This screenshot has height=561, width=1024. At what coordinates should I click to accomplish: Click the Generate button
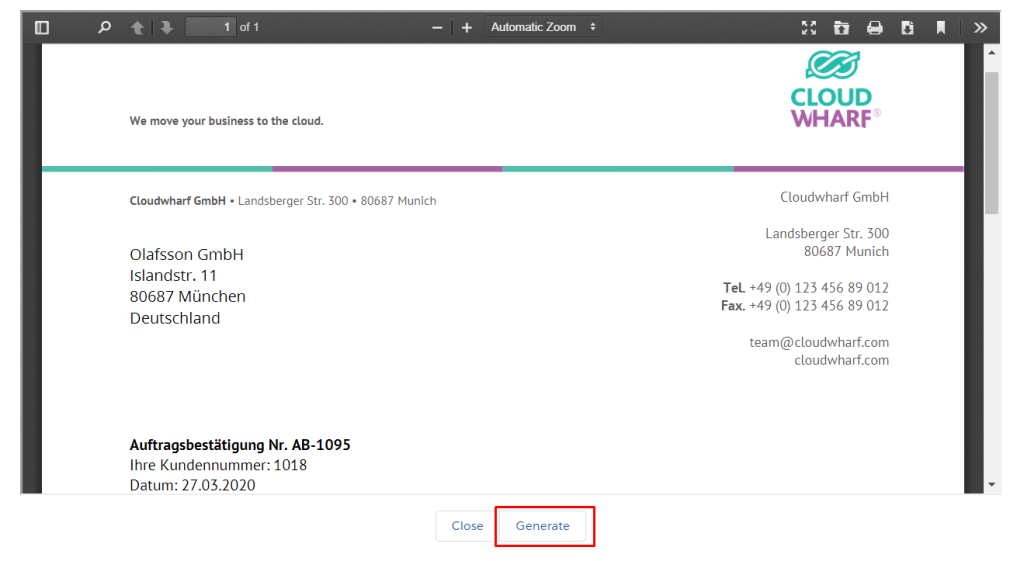coord(543,526)
